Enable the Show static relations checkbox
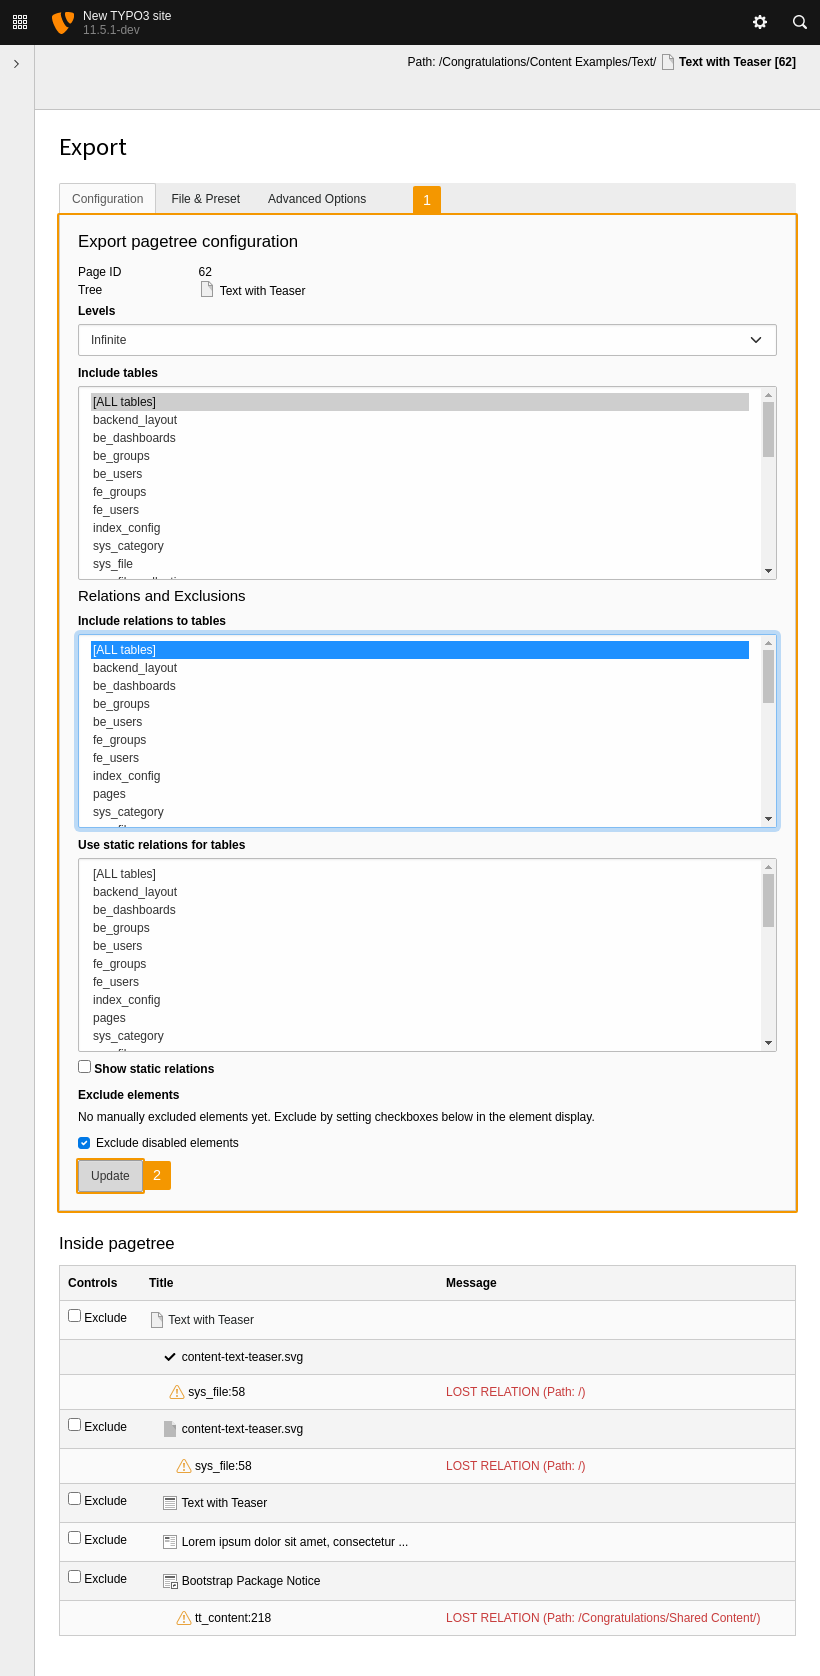Viewport: 820px width, 1676px height. point(84,1066)
